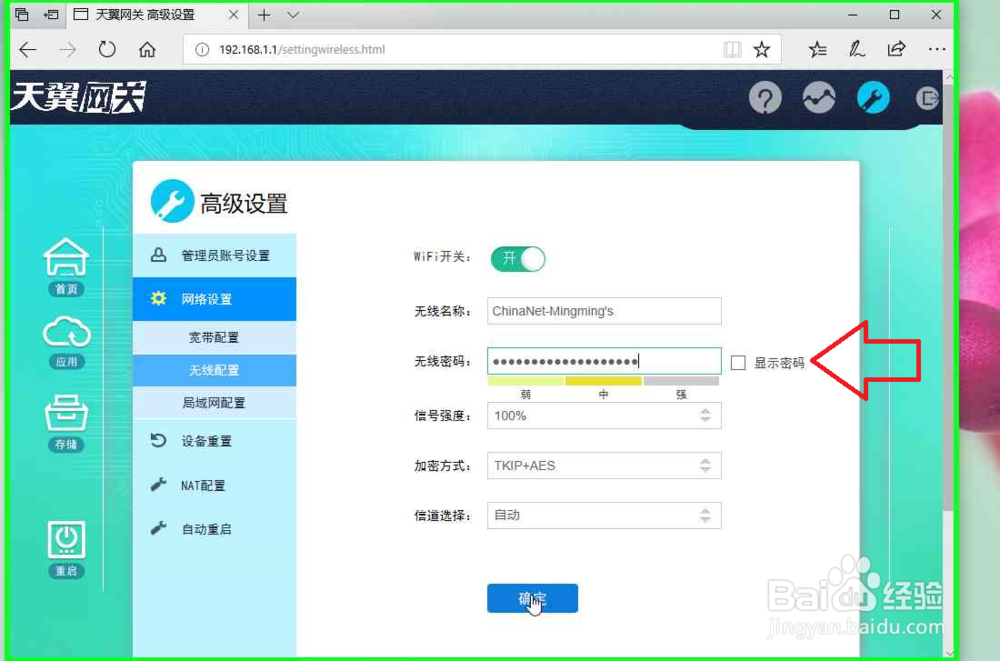The image size is (1000, 661).
Task: Open the help icon on the header
Action: tap(765, 98)
